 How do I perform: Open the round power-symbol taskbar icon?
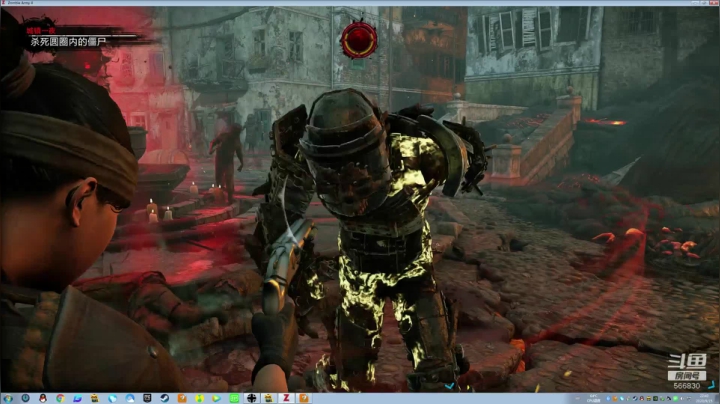(x=25, y=398)
